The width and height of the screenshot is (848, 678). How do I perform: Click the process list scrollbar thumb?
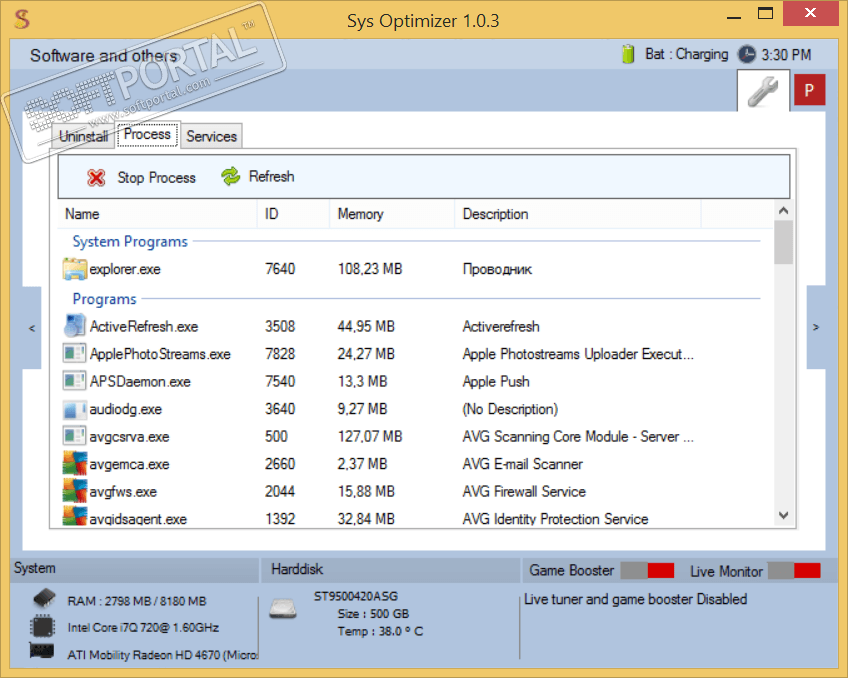(x=784, y=242)
